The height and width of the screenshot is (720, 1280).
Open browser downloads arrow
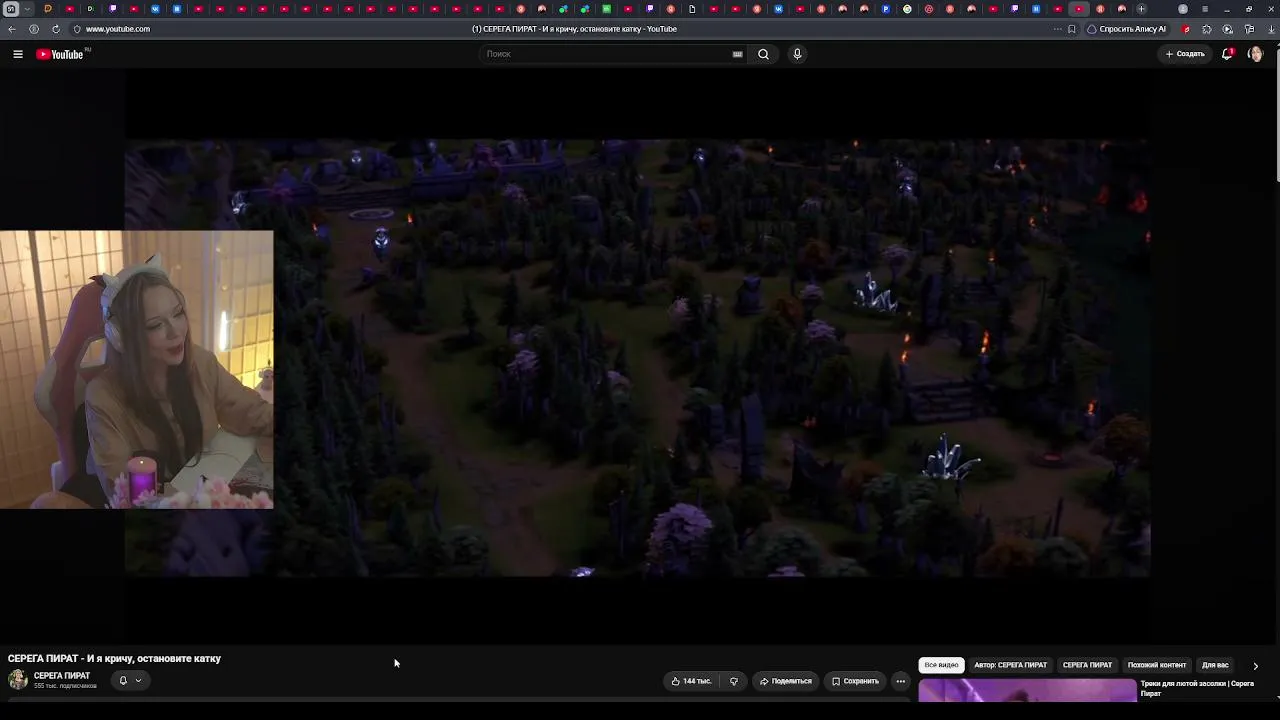coord(1271,29)
